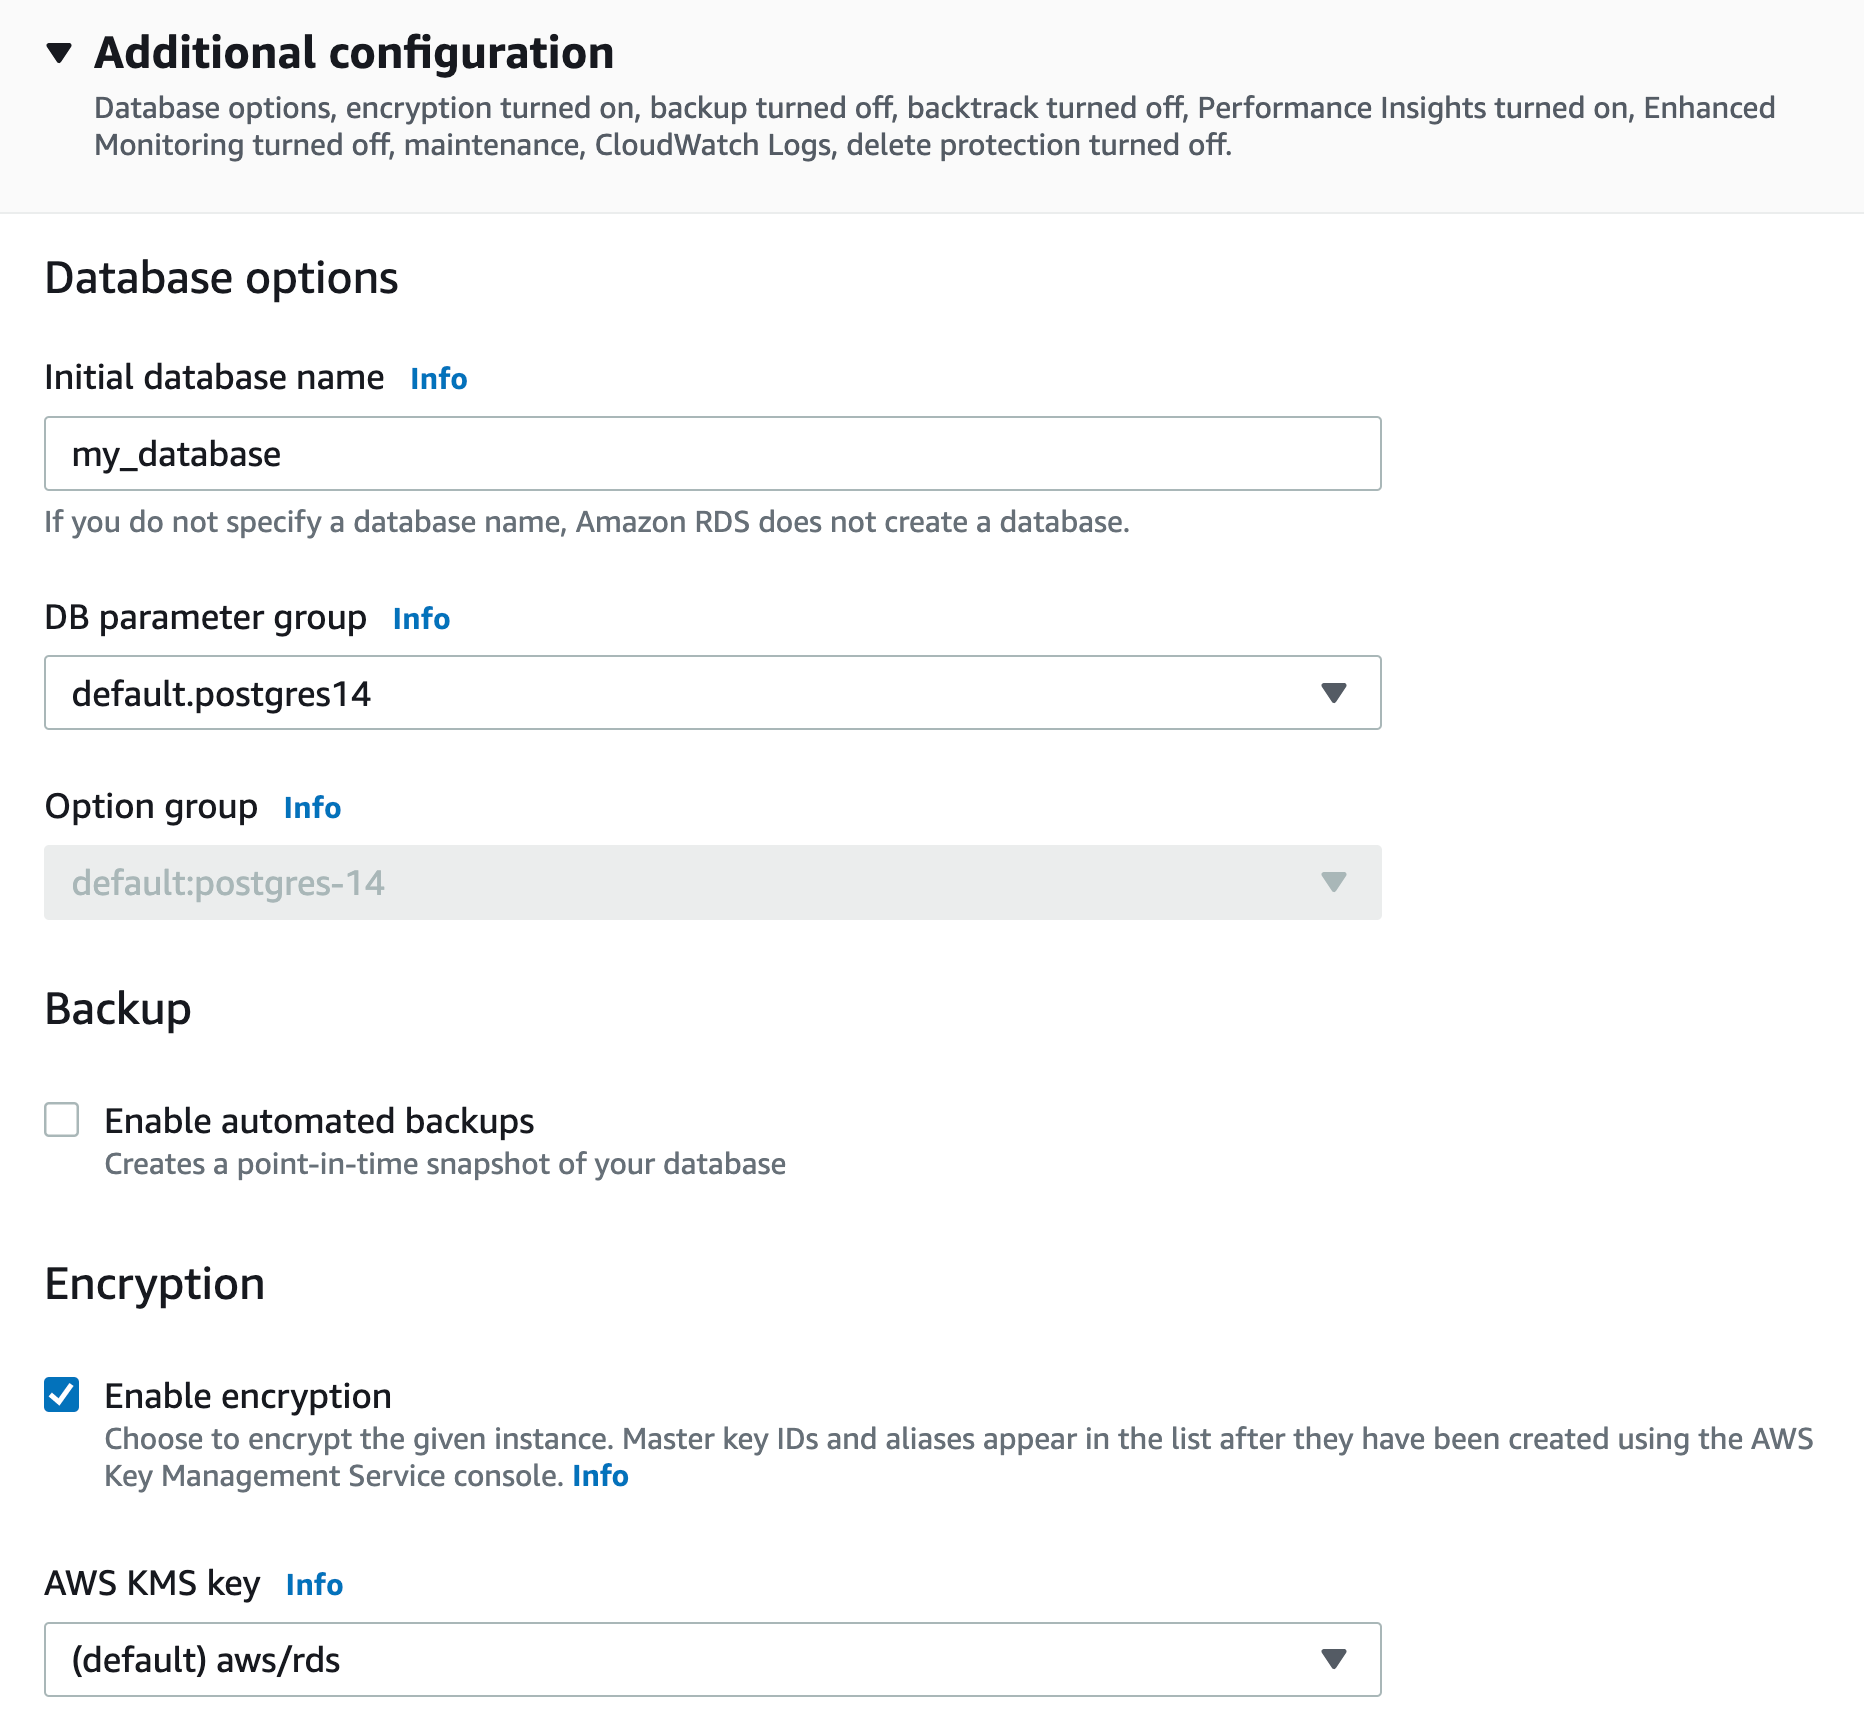Uncheck the Enable encryption checkbox

pos(62,1395)
